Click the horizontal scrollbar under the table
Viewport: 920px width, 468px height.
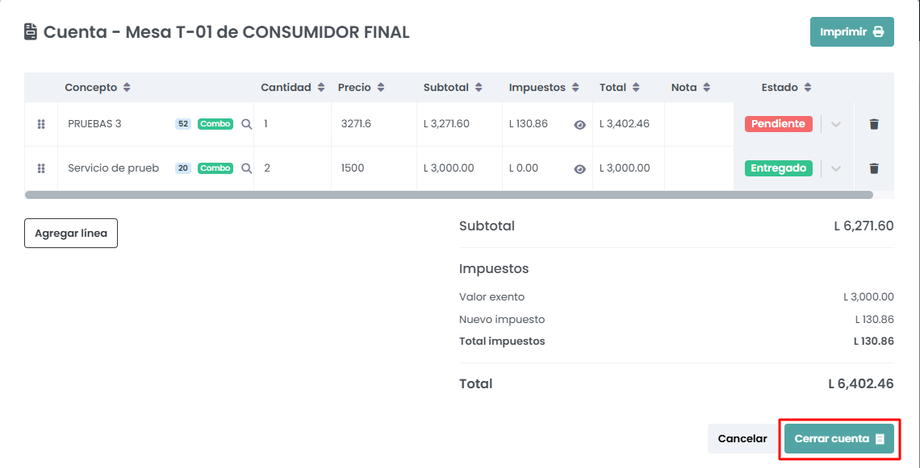pos(448,195)
